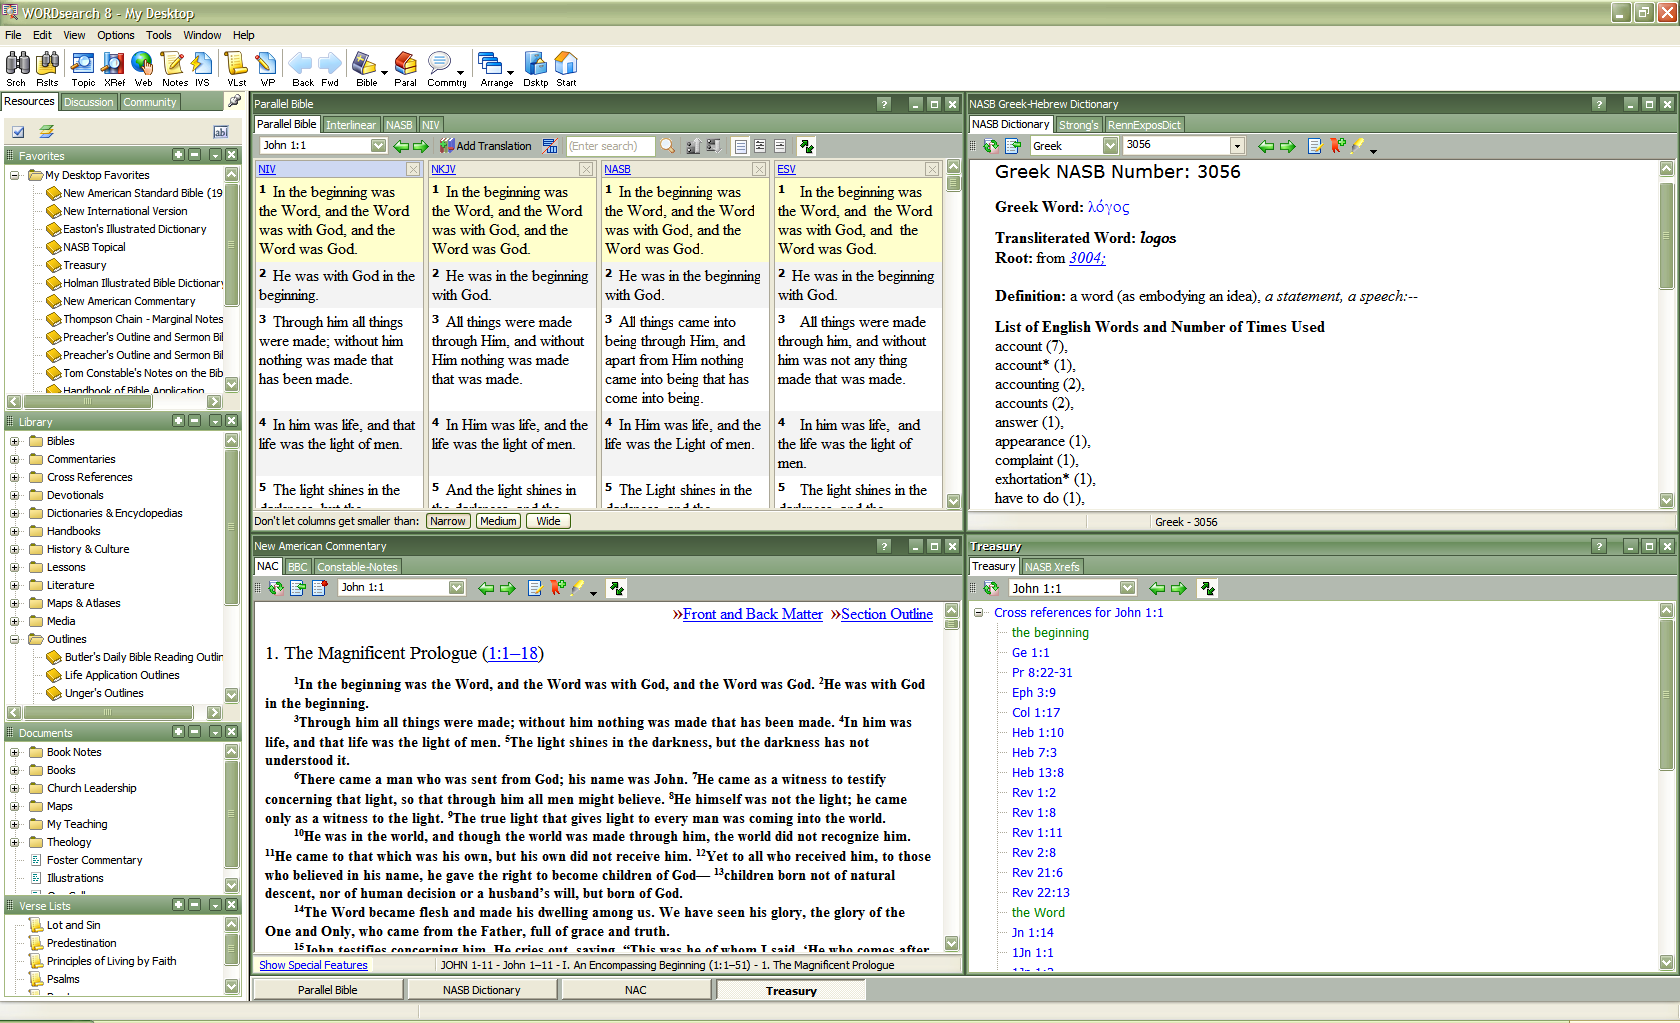Click the pushpin icon on Resources panel
This screenshot has height=1023, width=1680.
point(234,101)
